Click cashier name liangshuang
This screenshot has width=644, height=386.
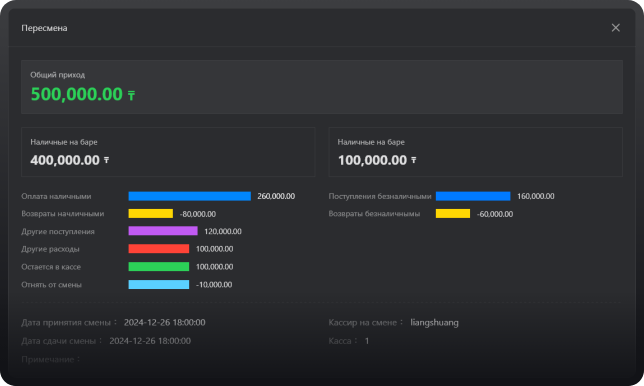[435, 323]
